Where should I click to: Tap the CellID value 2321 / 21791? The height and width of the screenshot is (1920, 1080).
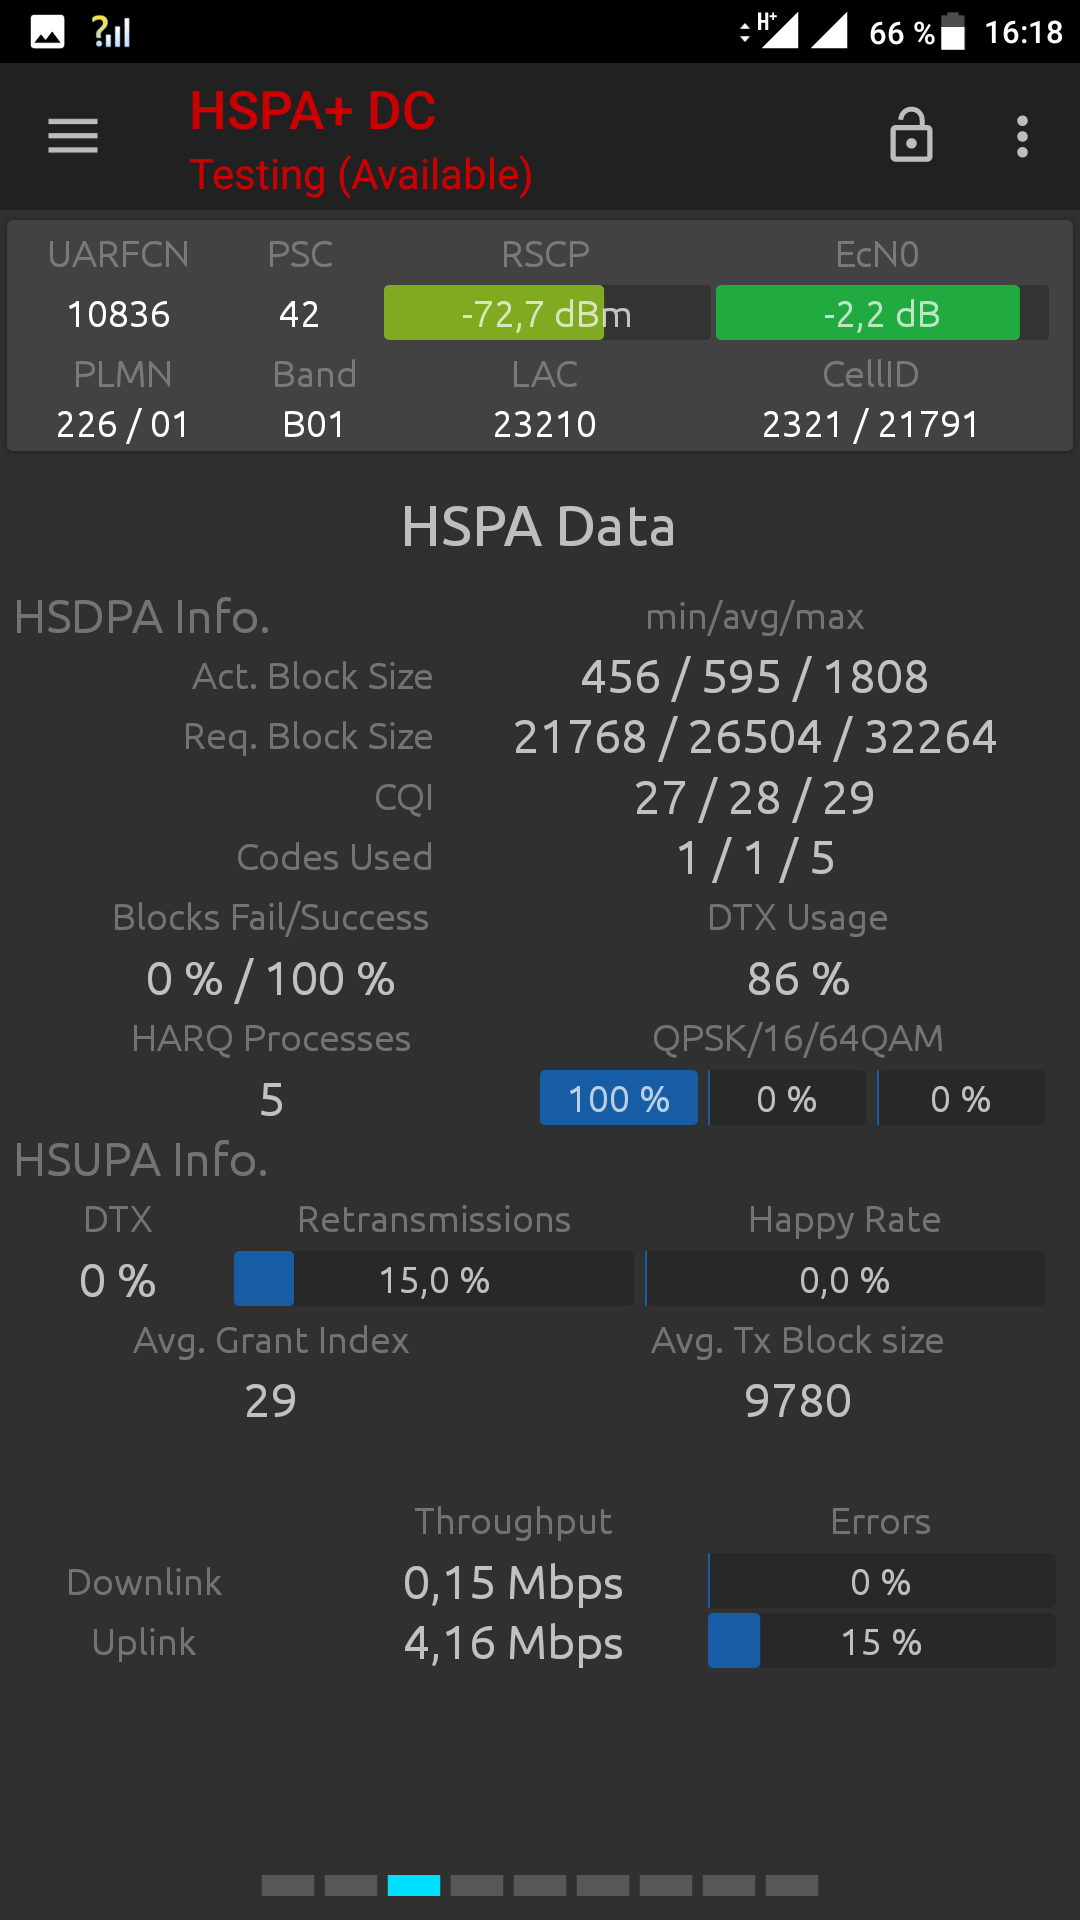[871, 424]
